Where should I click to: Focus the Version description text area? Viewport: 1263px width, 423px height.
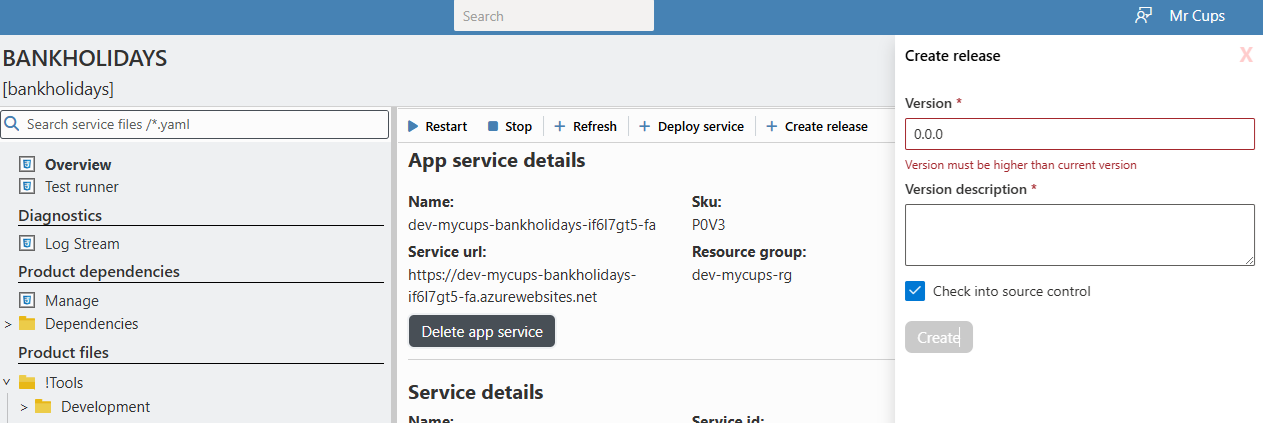[1079, 235]
